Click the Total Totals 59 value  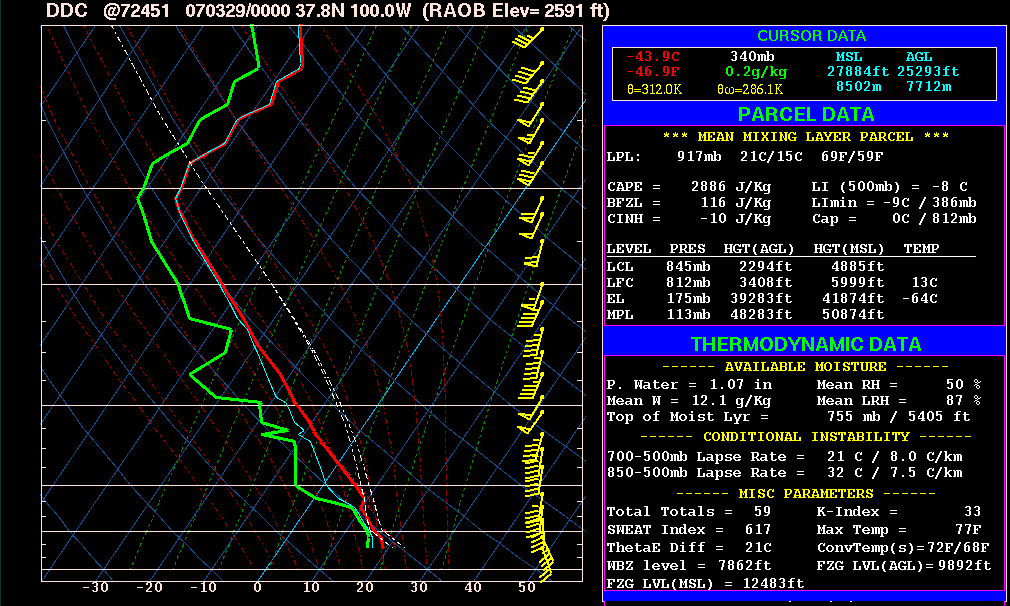tap(762, 512)
